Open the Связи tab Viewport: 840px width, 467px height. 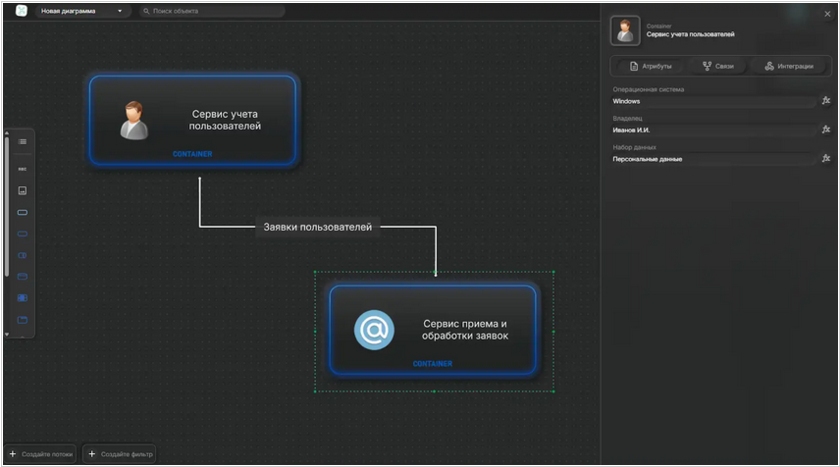click(x=718, y=66)
